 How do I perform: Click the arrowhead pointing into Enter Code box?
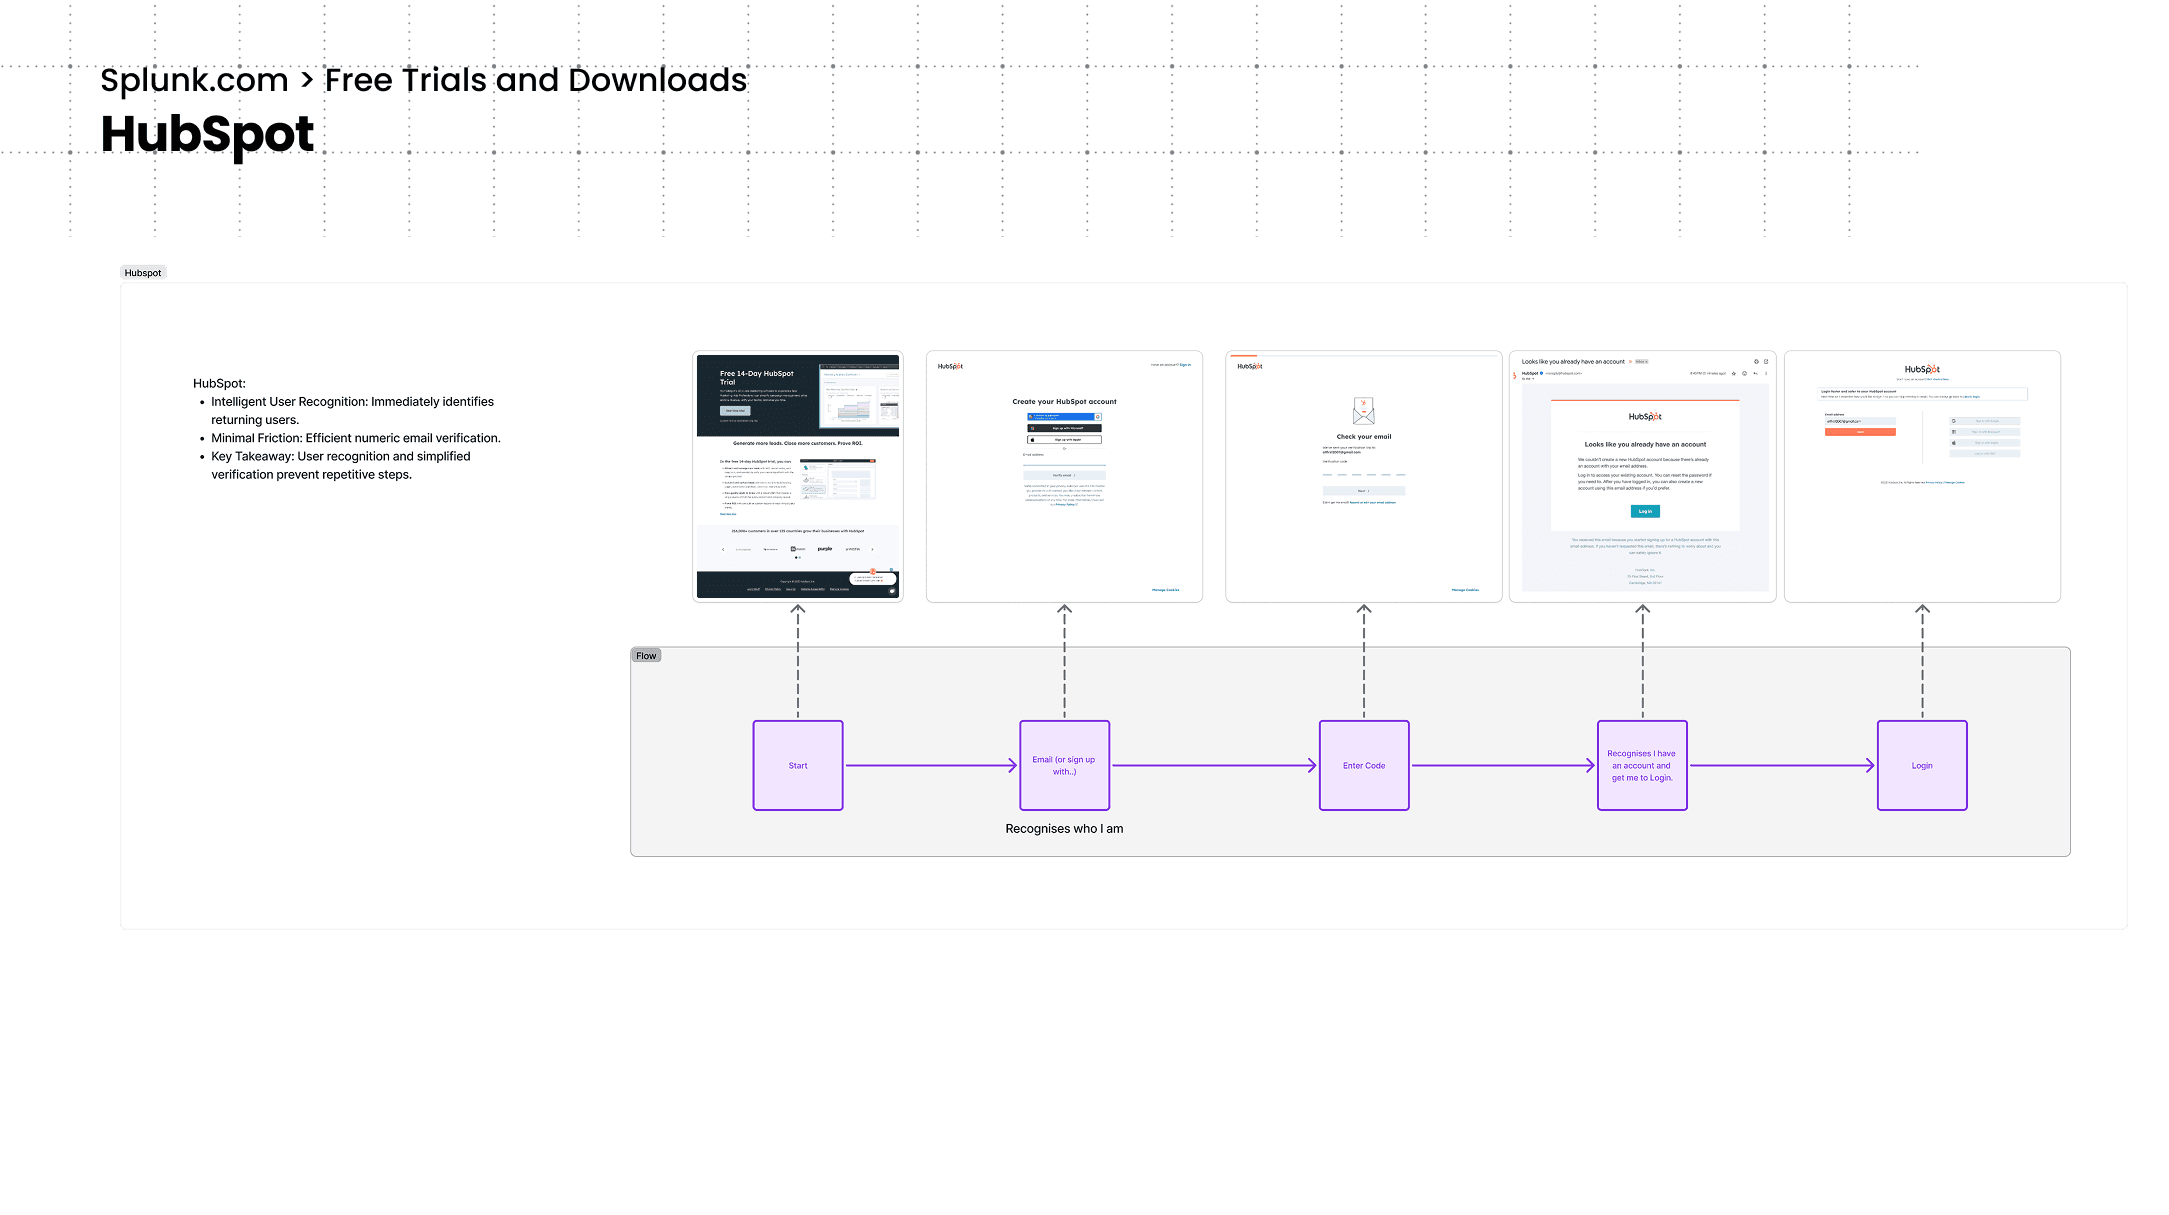click(x=1312, y=766)
